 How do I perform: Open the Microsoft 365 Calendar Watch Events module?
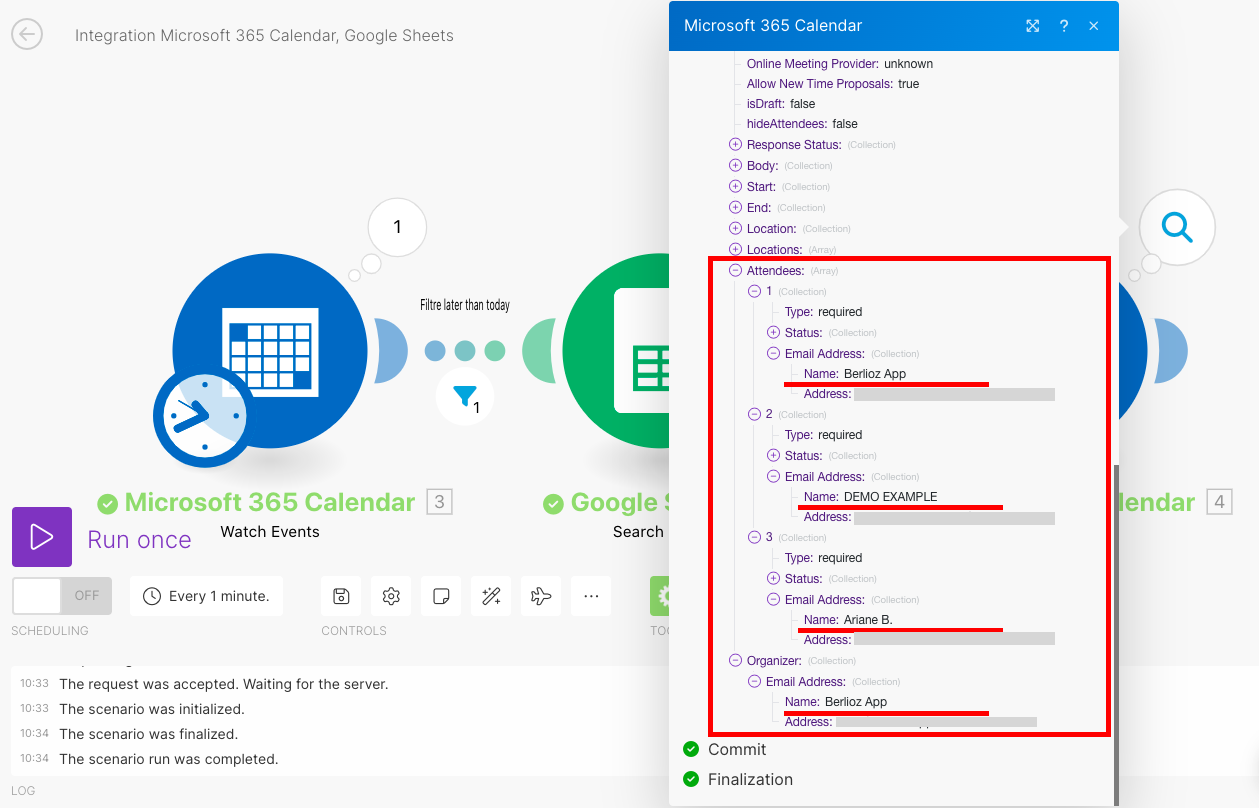pyautogui.click(x=270, y=350)
